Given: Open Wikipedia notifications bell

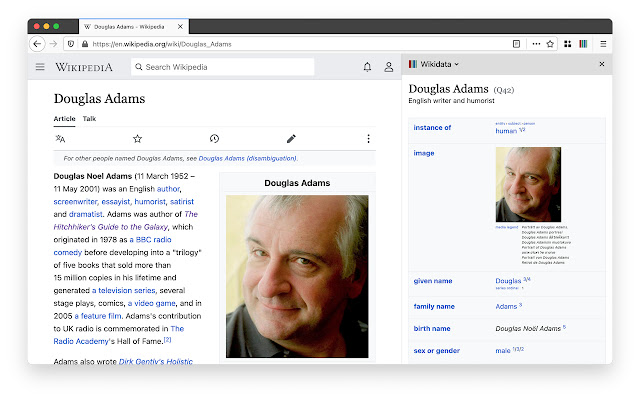Looking at the screenshot, I should click(367, 67).
